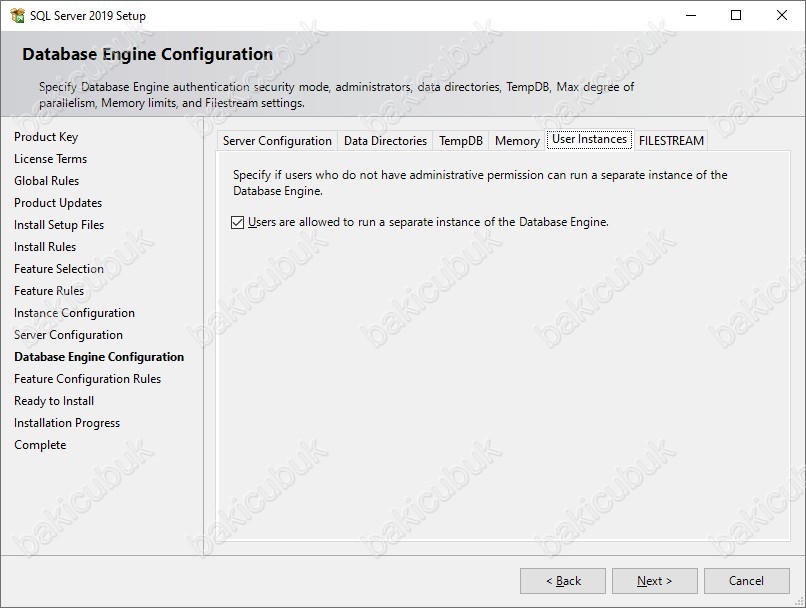Click Feature Rules in the steps list
The image size is (806, 608).
49,291
